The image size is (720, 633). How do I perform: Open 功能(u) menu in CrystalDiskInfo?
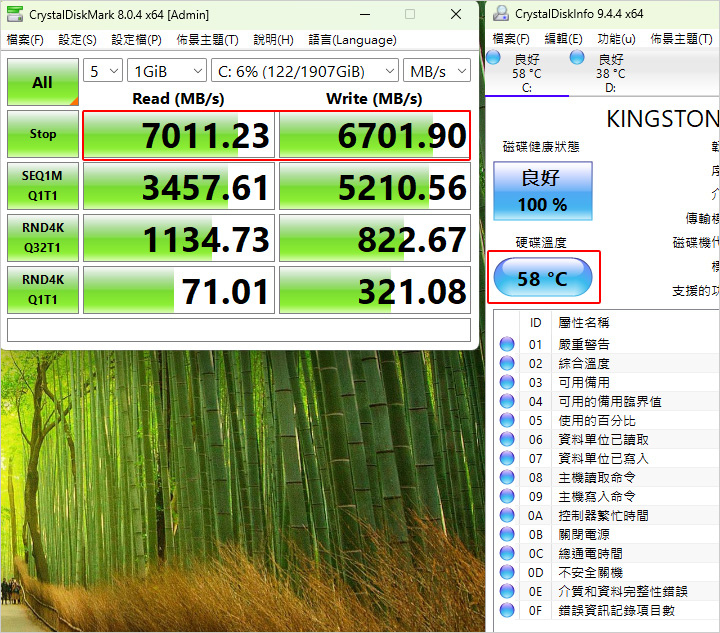pyautogui.click(x=616, y=39)
